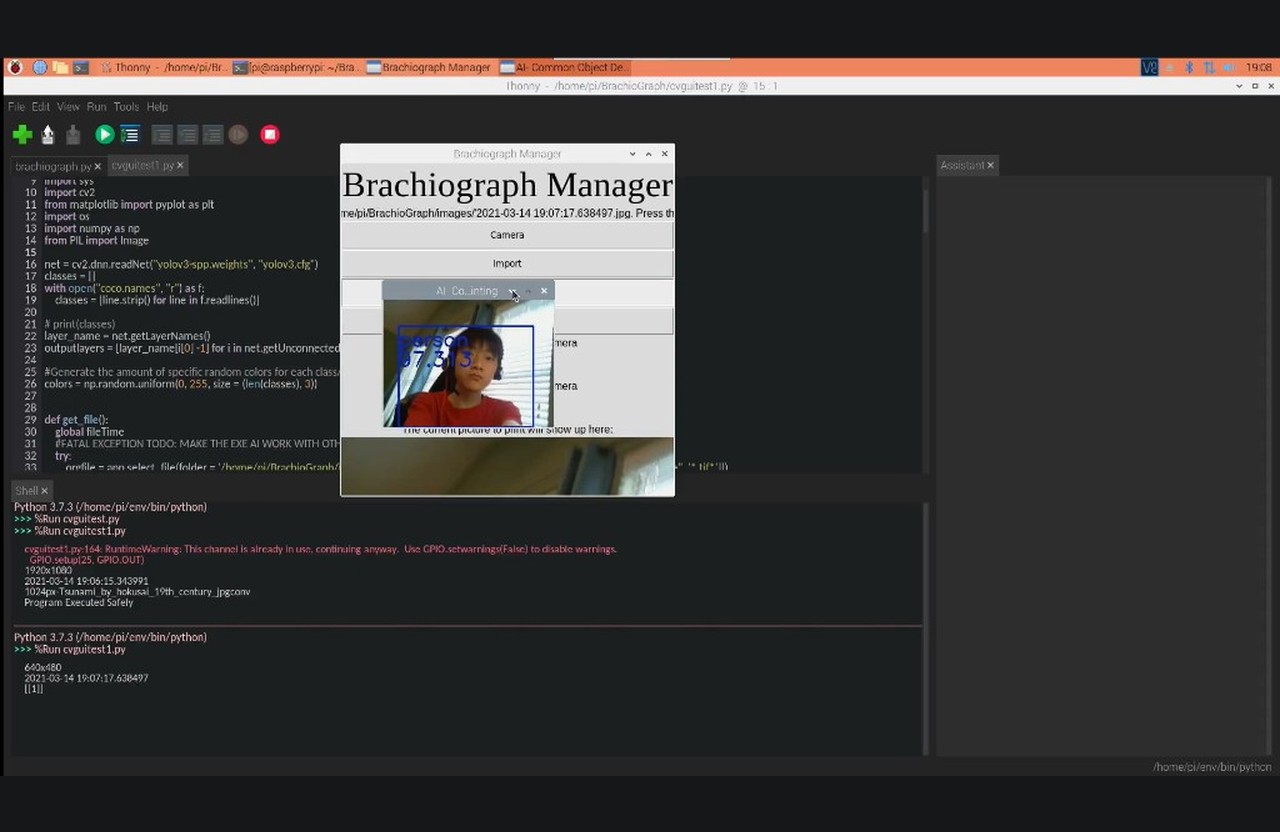Click the /home/pi/env/bin/python status bar entry
The height and width of the screenshot is (832, 1280).
(x=1212, y=767)
